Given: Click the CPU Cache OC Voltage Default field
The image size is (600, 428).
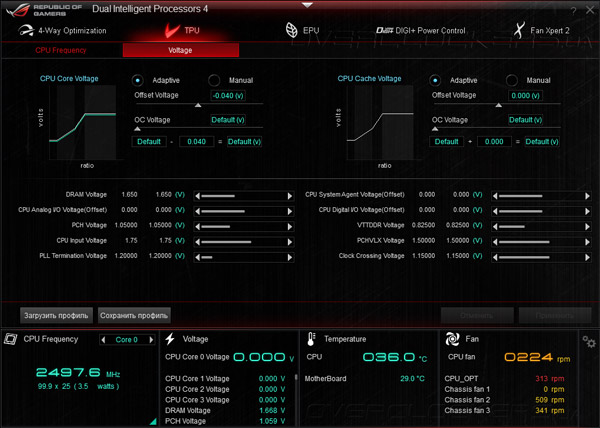Looking at the screenshot, I should tap(525, 120).
